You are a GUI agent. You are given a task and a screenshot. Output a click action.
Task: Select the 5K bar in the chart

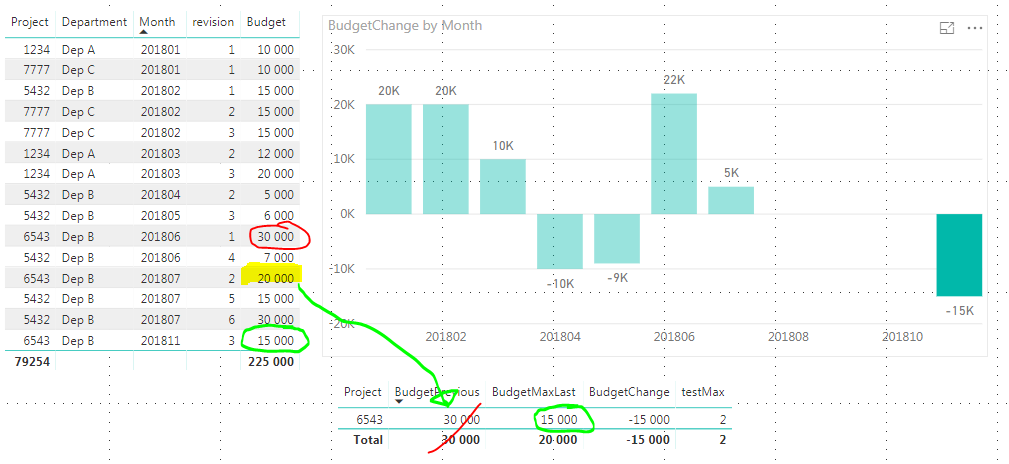point(731,200)
